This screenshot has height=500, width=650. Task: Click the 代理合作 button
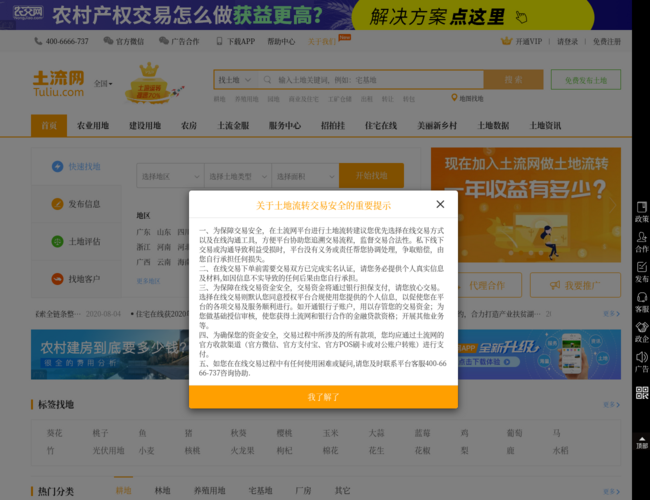click(x=487, y=285)
